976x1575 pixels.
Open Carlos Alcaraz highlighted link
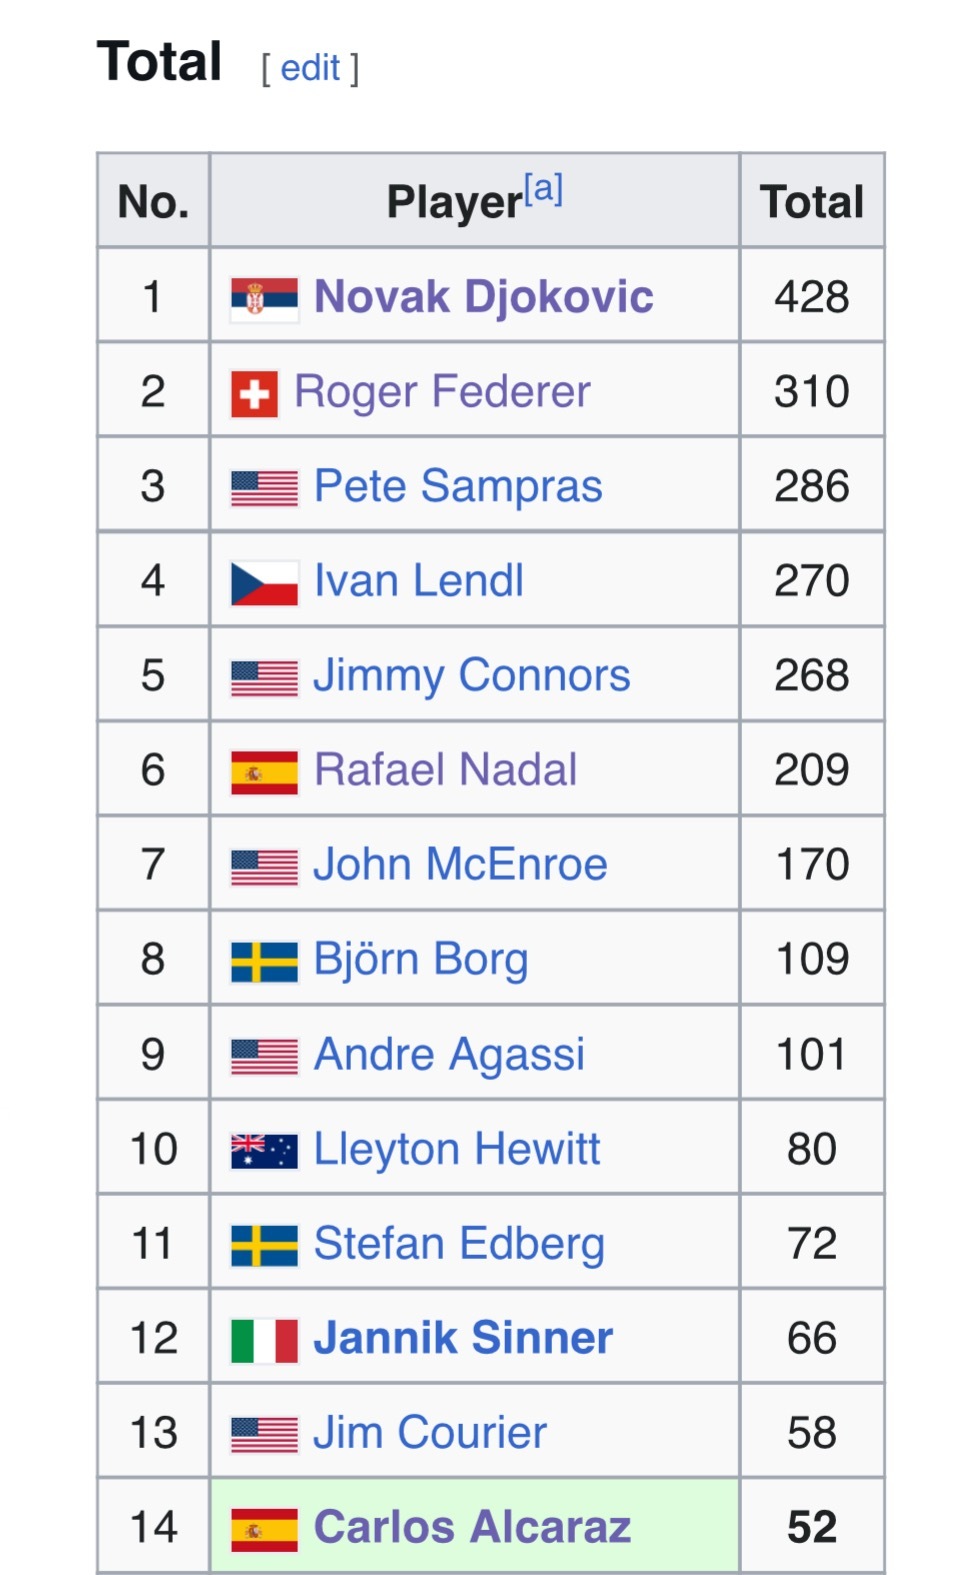click(472, 1527)
